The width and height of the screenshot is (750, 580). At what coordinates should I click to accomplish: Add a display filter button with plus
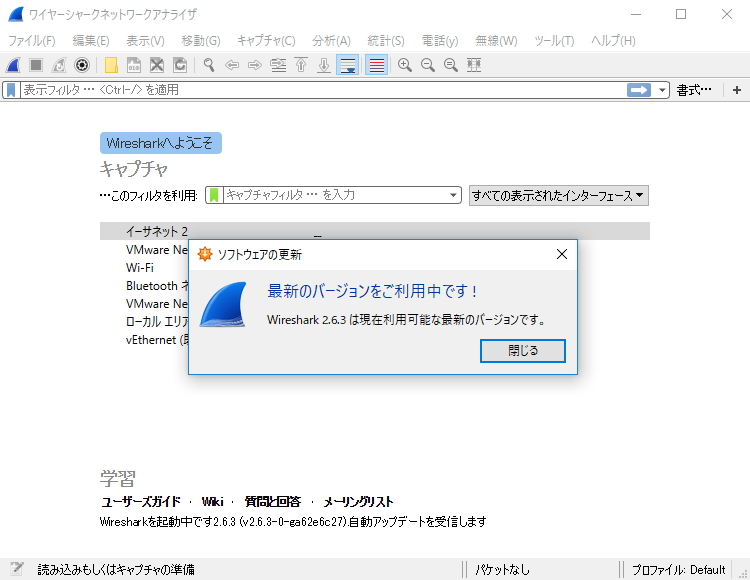pos(737,90)
